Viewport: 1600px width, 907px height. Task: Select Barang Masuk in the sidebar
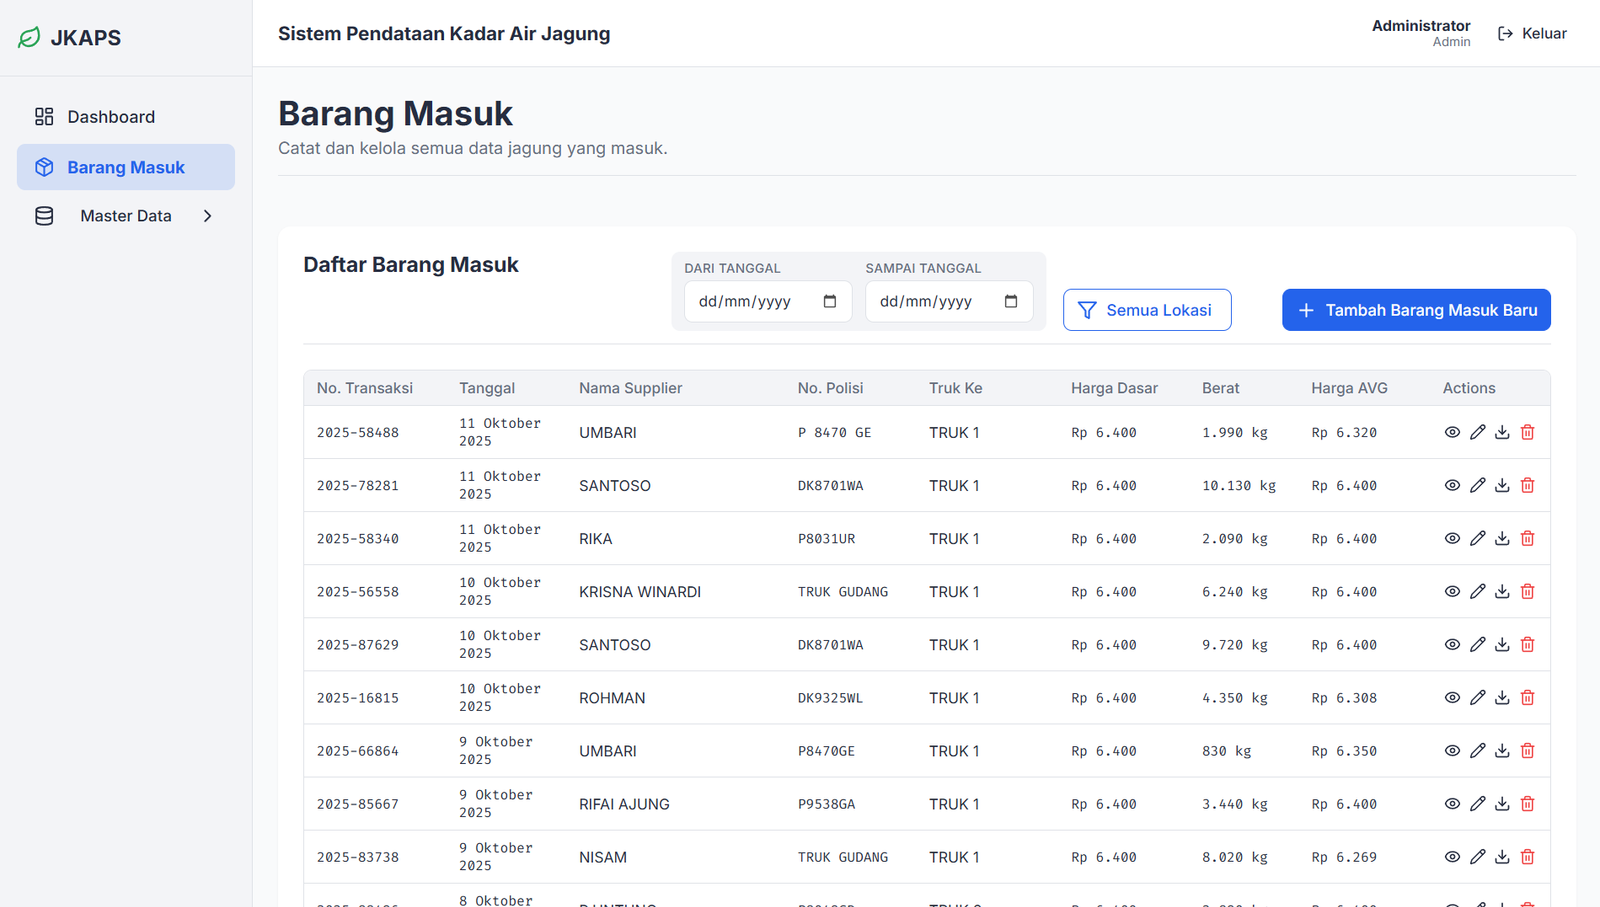[126, 167]
